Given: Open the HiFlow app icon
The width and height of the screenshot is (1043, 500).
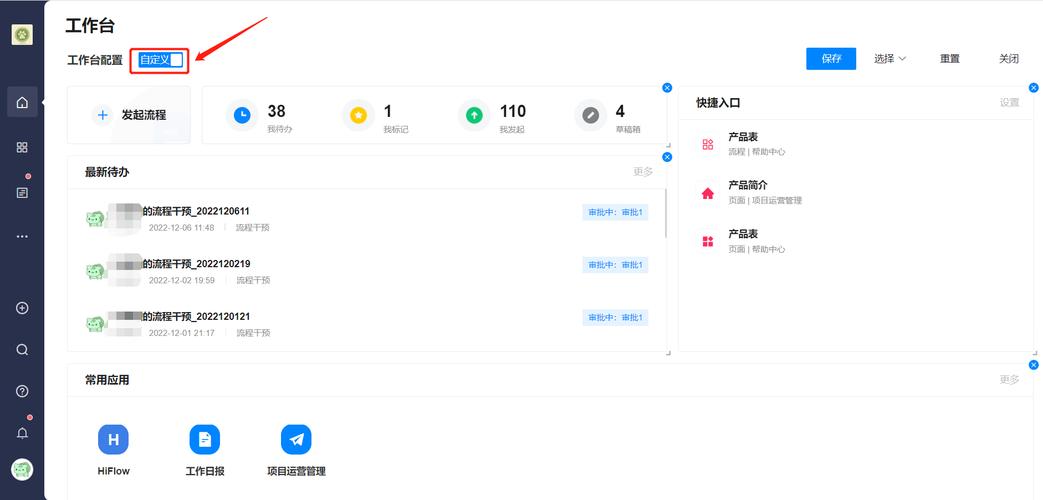Looking at the screenshot, I should click(x=113, y=439).
